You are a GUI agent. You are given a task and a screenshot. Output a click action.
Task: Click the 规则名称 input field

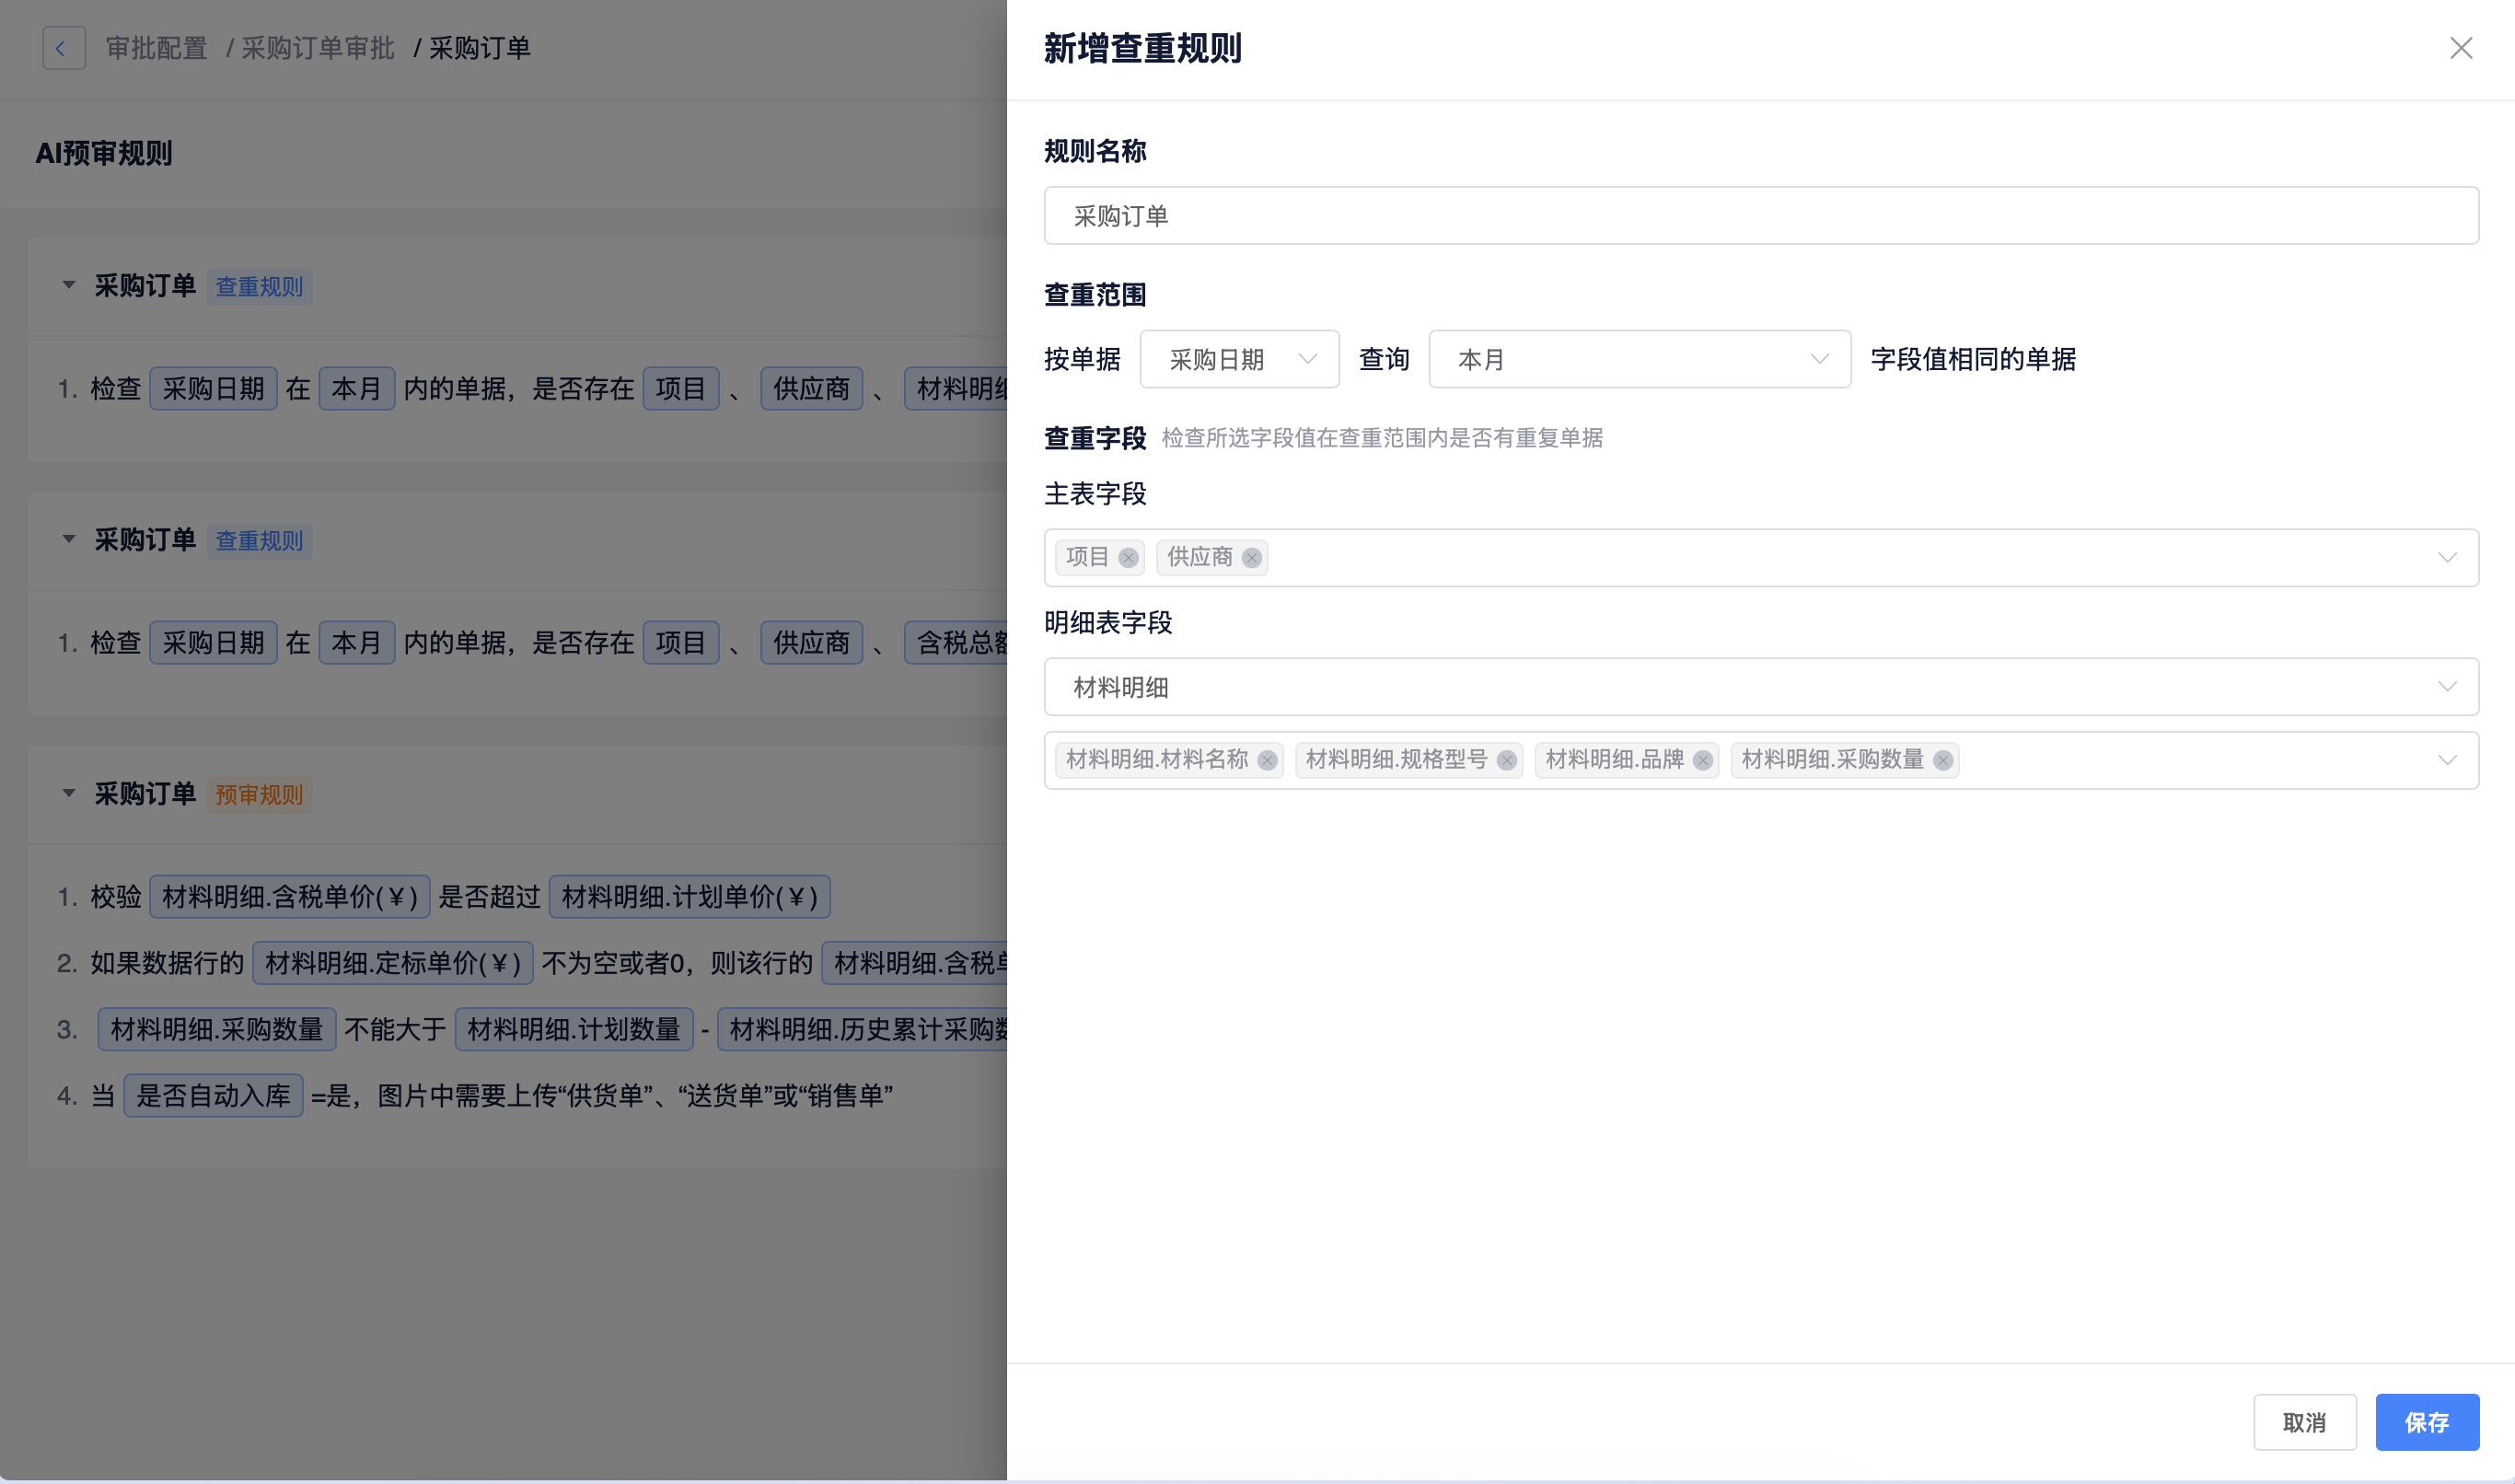1760,216
